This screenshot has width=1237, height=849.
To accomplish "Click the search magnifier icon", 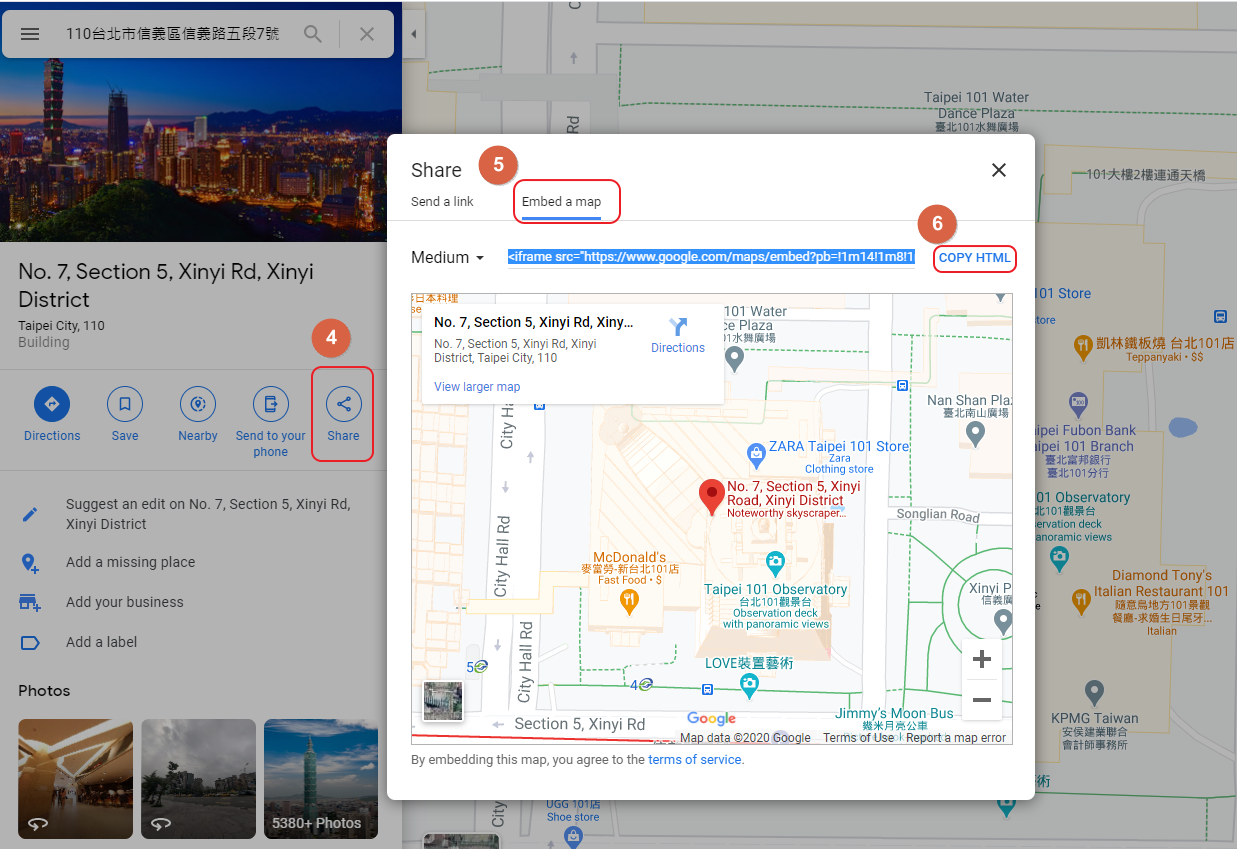I will [313, 34].
